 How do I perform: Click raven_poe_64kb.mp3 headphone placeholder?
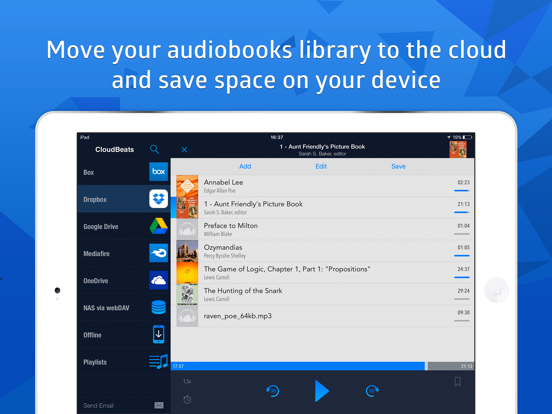point(187,316)
